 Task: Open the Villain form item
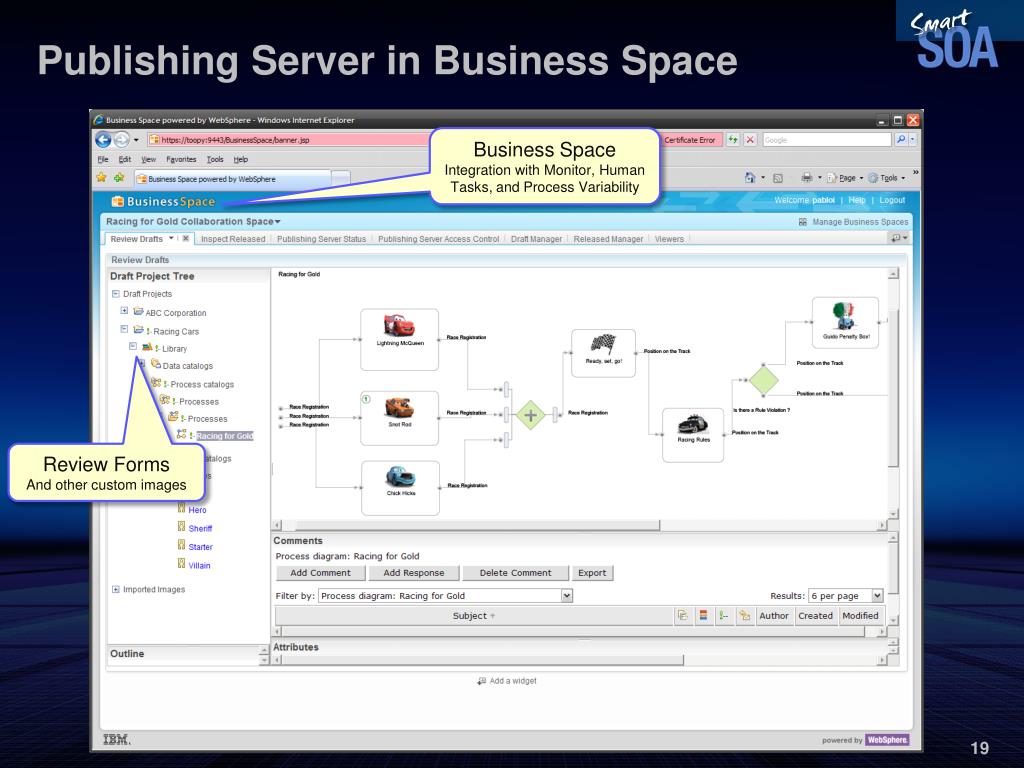point(199,566)
